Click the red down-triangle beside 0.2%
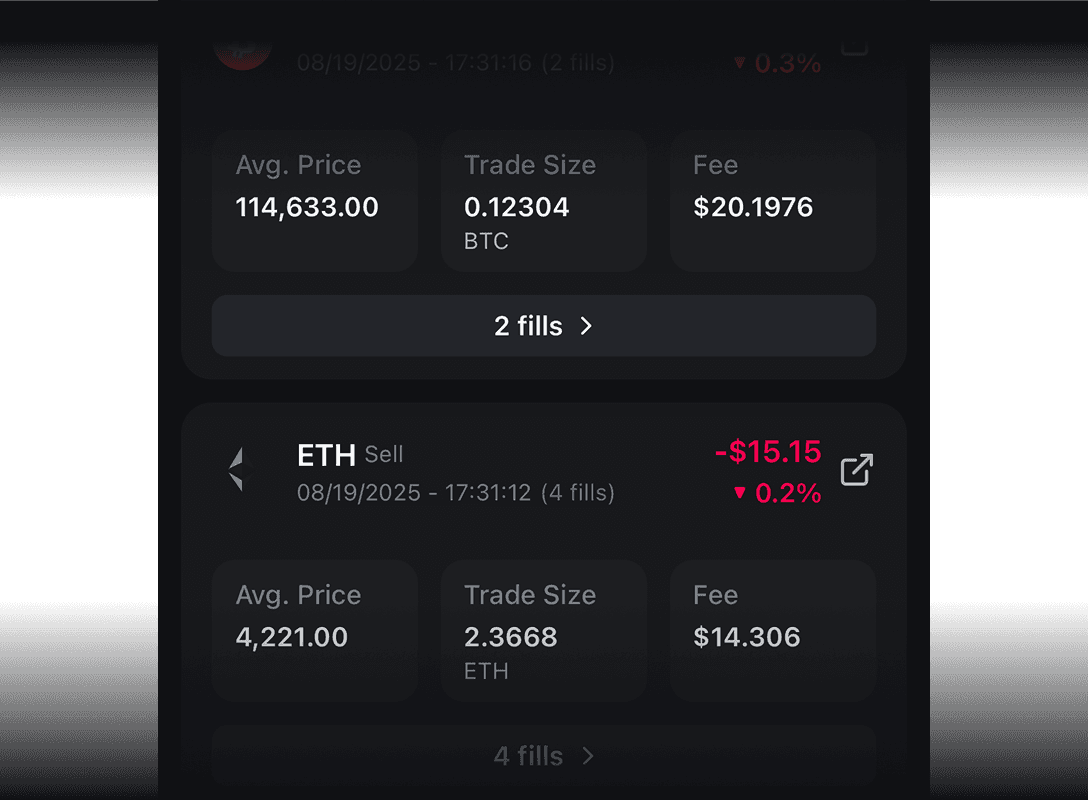Viewport: 1088px width, 800px height. [x=740, y=492]
